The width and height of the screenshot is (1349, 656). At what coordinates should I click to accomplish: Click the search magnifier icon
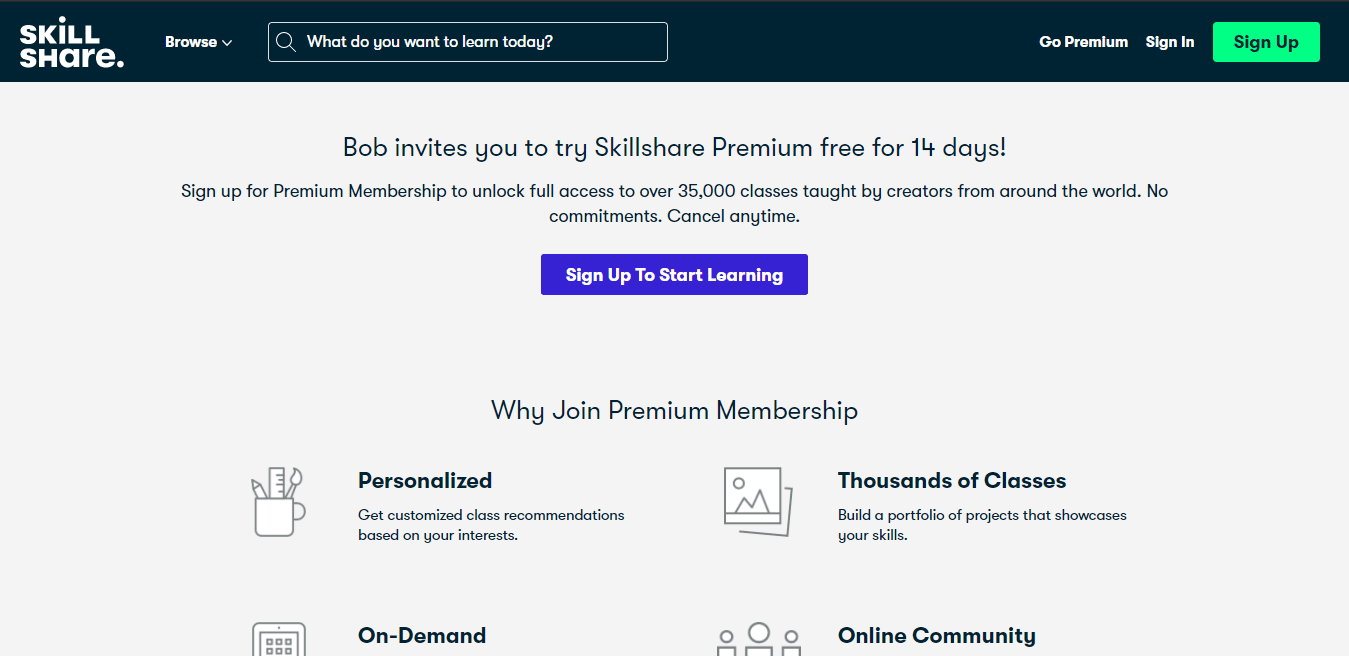tap(286, 42)
